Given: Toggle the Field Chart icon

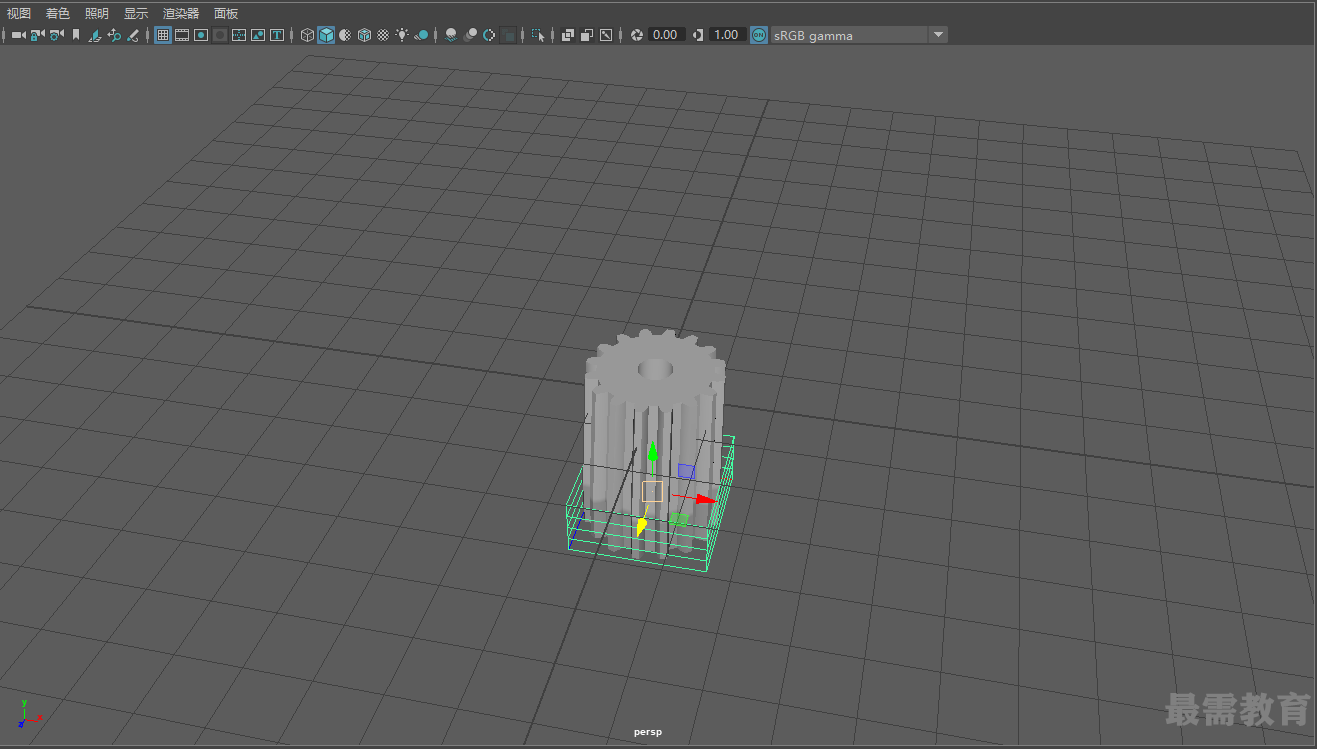Looking at the screenshot, I should click(239, 35).
